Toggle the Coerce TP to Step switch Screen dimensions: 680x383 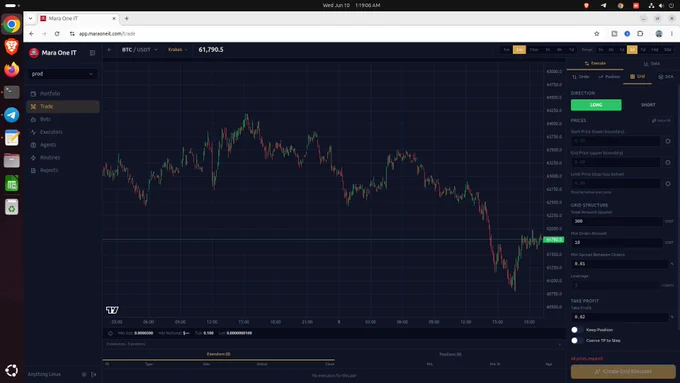pyautogui.click(x=576, y=340)
